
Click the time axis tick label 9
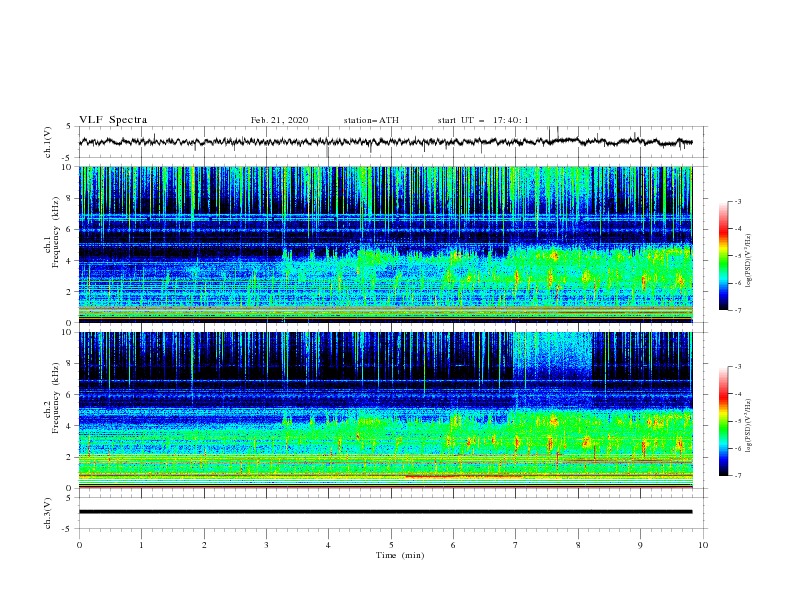tap(640, 545)
